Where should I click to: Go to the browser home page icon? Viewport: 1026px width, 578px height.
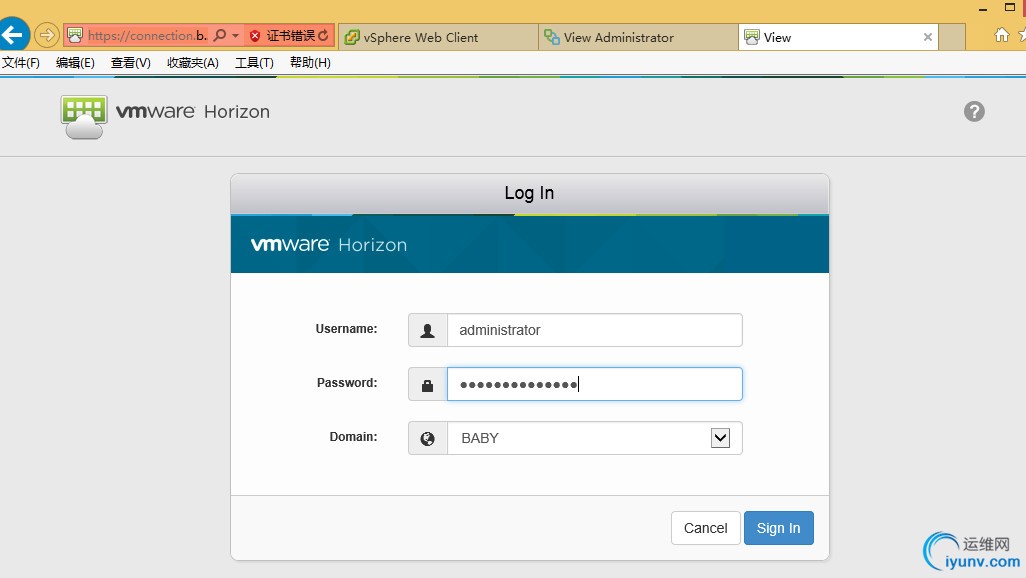click(1001, 35)
